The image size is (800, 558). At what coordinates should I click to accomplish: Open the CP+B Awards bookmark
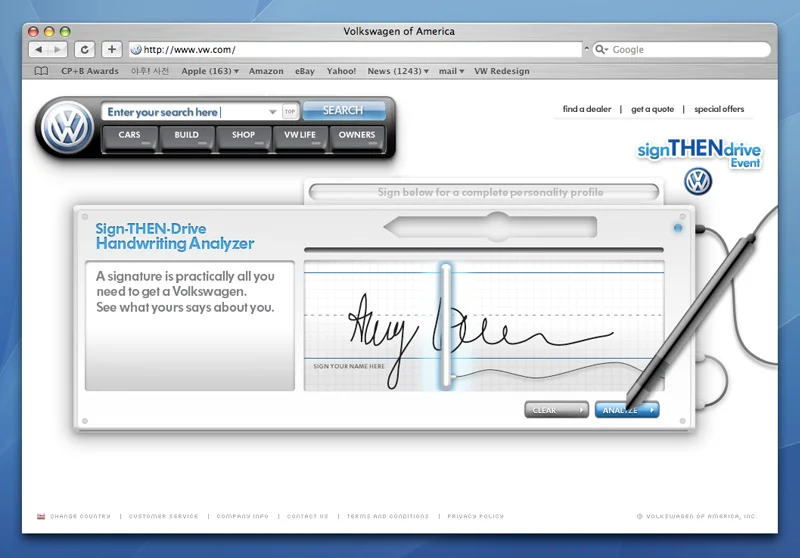click(90, 71)
